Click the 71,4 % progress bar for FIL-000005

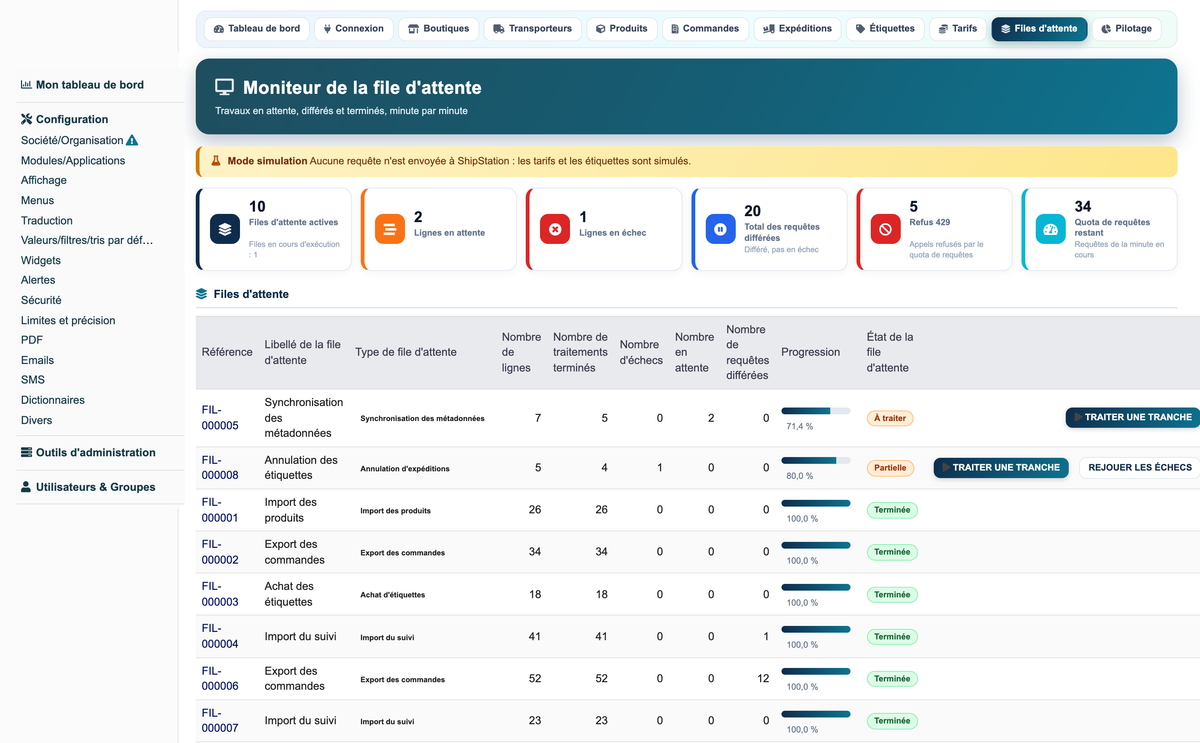816,410
